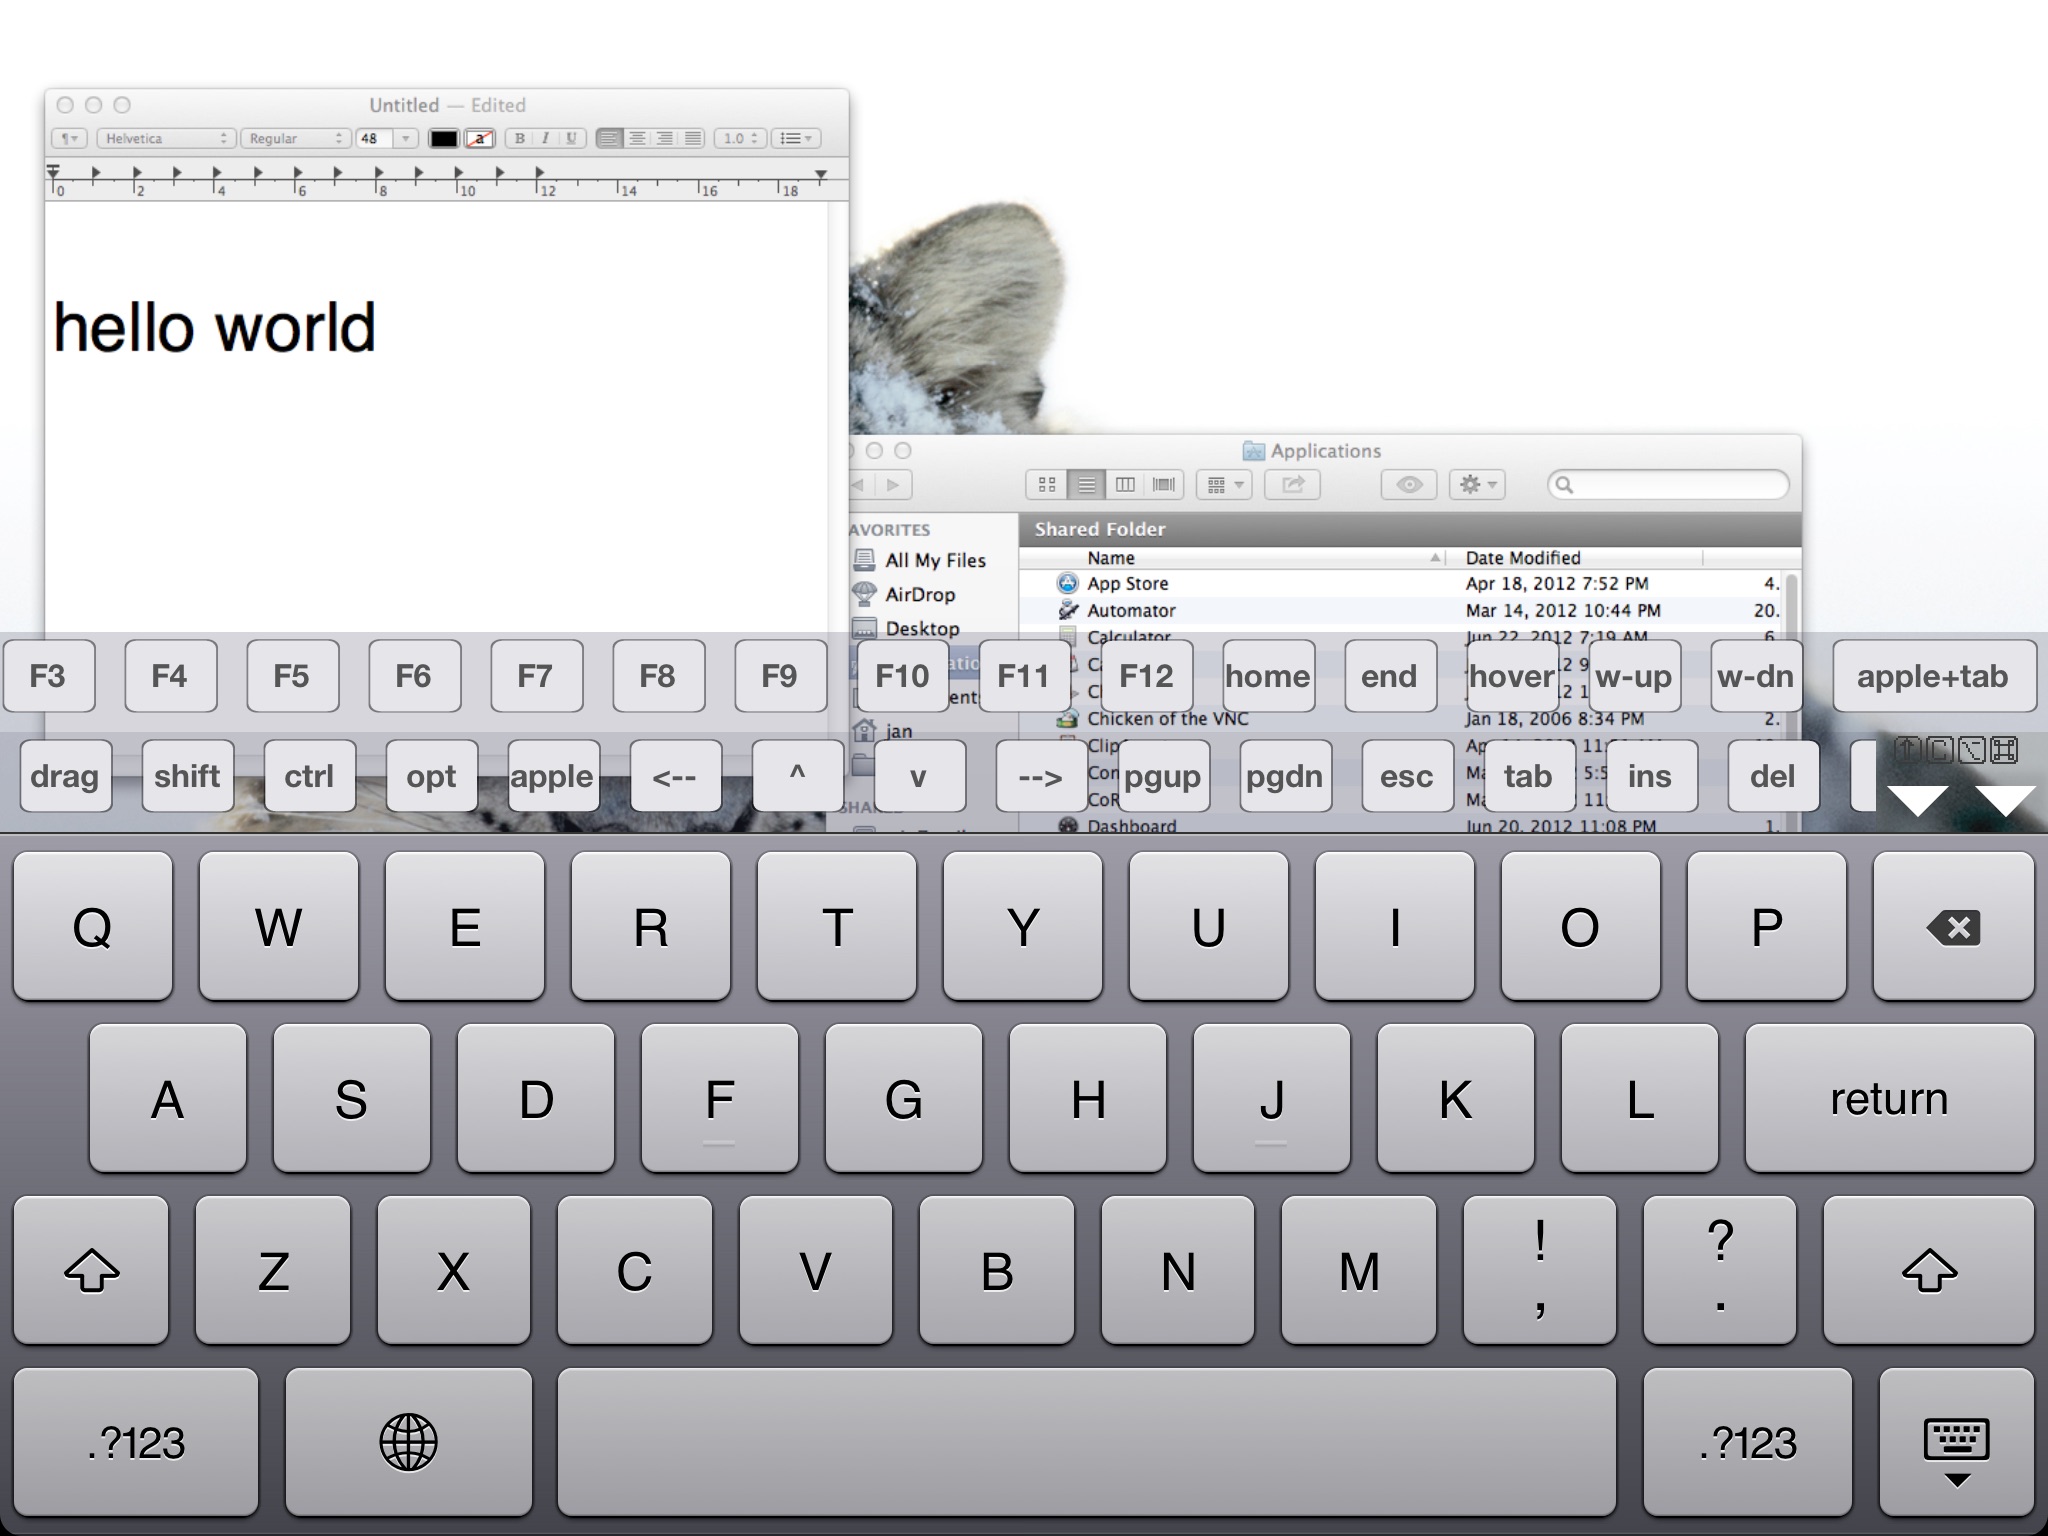Tap the ins key
The image size is (2048, 1536).
1651,776
